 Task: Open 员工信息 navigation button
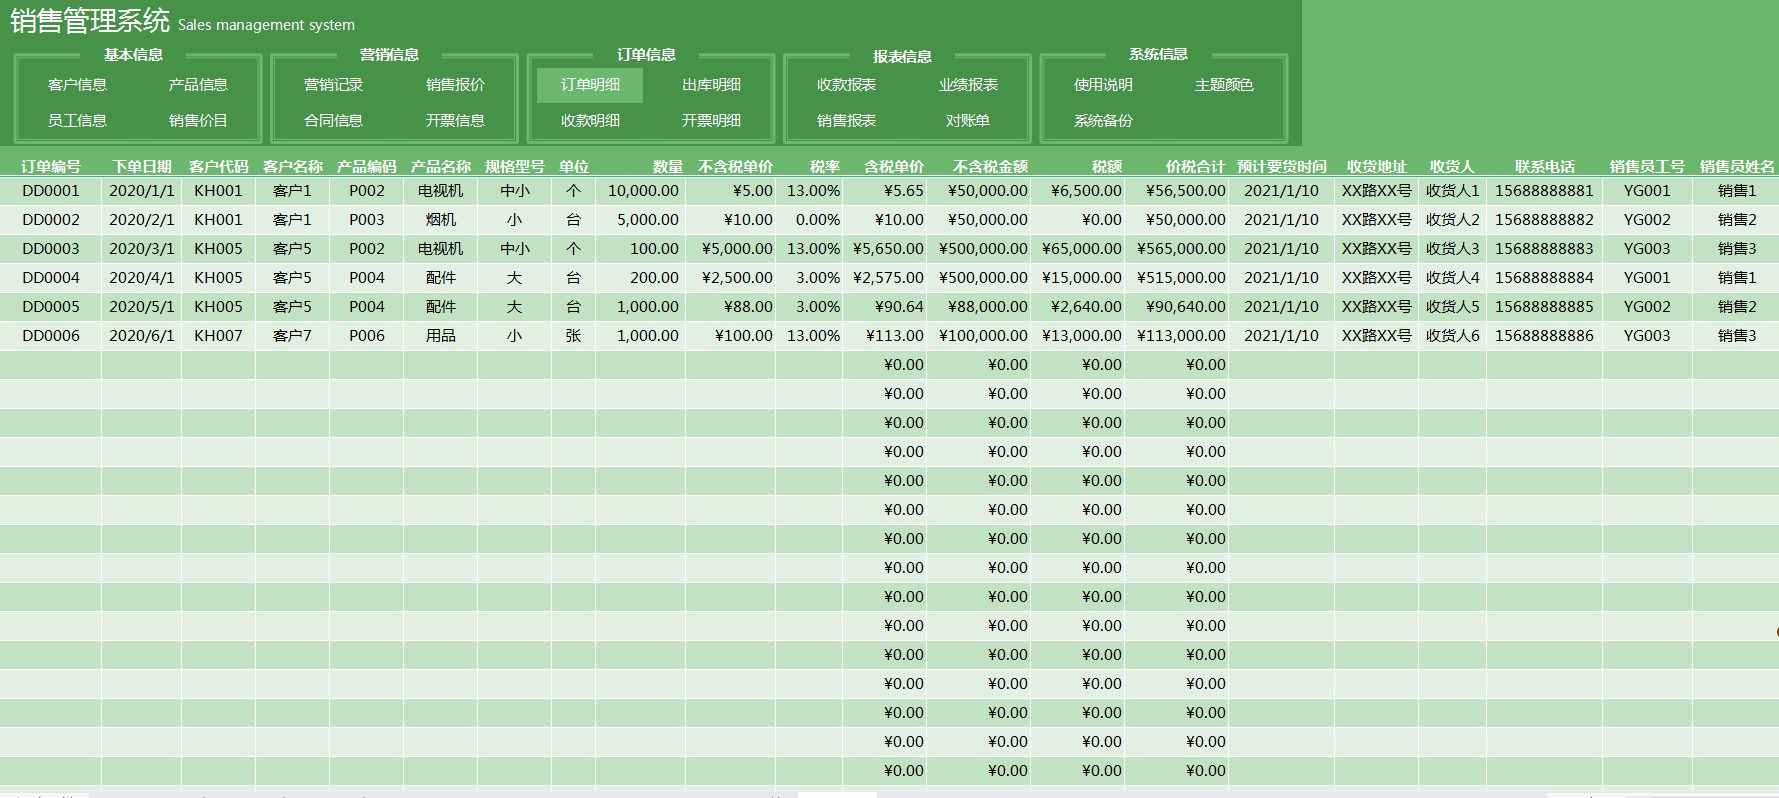[x=77, y=121]
